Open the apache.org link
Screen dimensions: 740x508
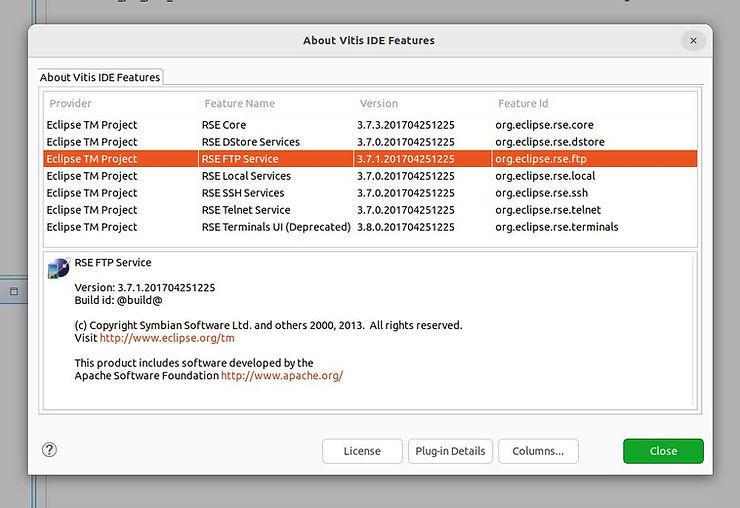(282, 376)
